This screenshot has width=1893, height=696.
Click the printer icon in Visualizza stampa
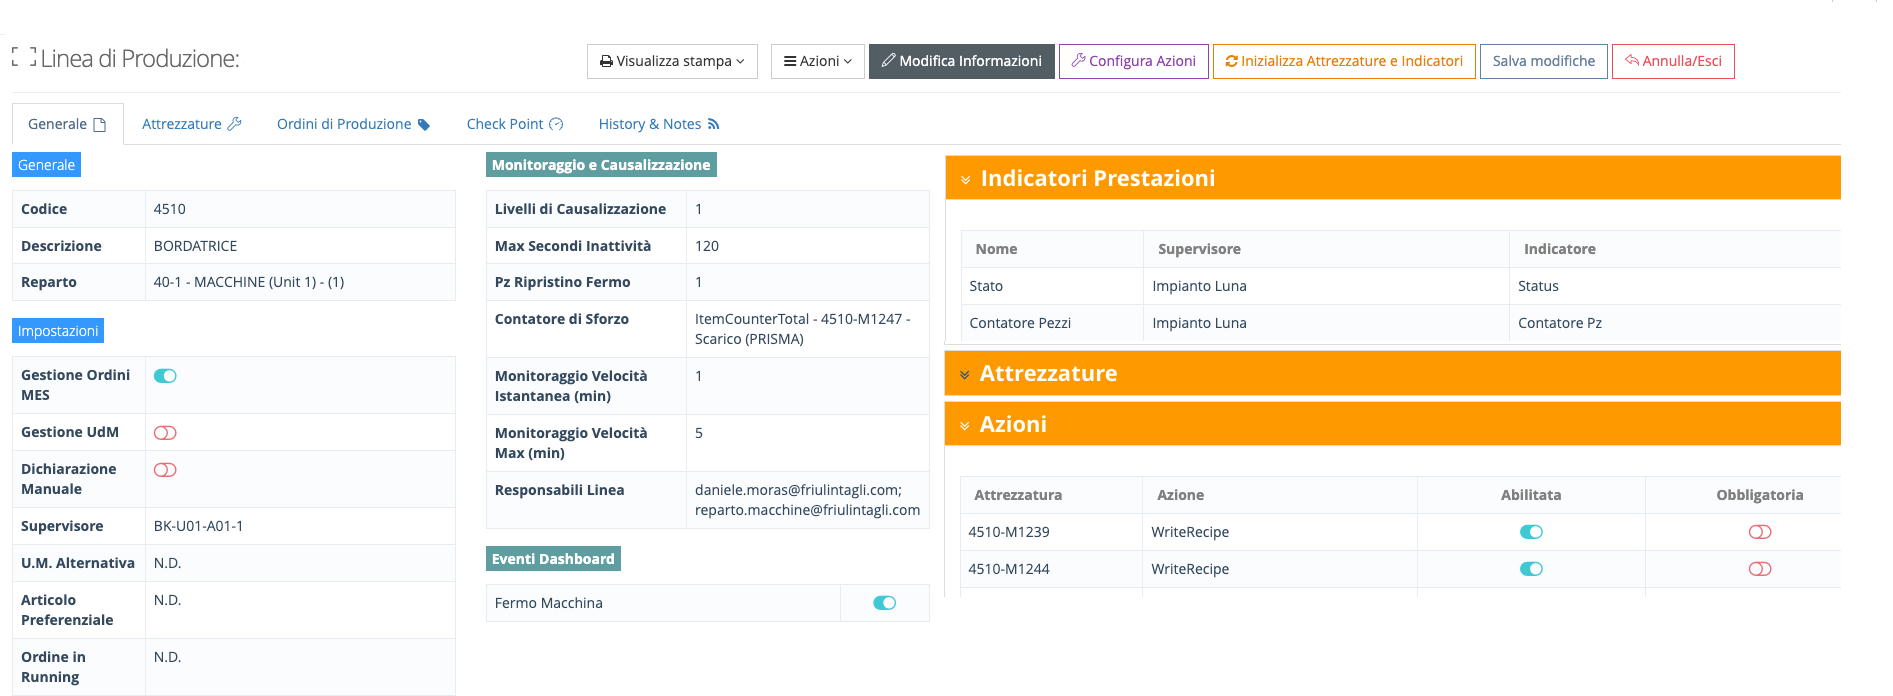tap(606, 62)
